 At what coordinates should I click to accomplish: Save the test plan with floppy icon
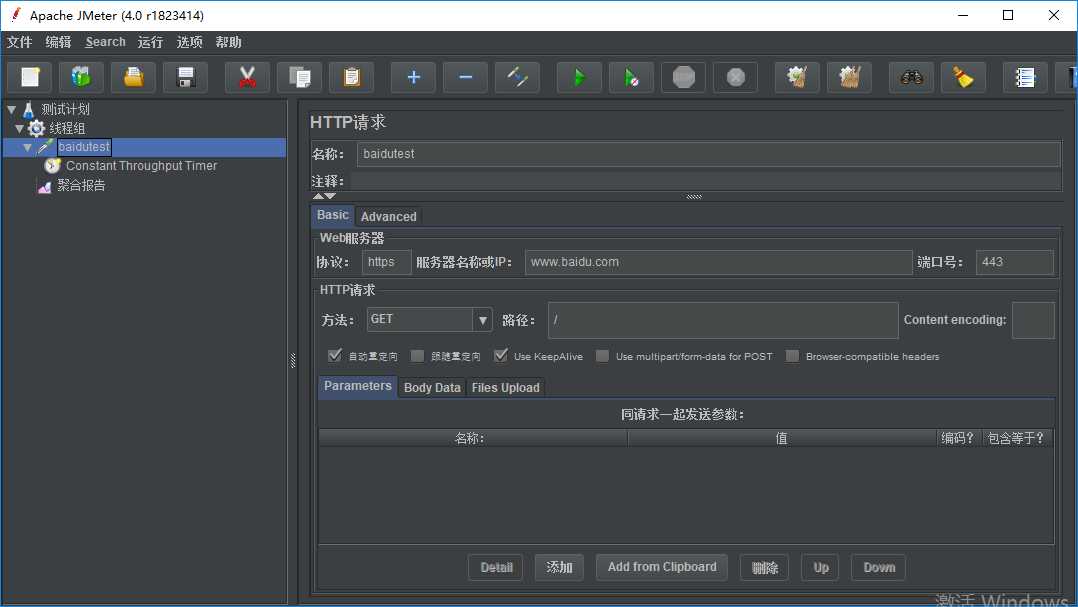click(x=186, y=77)
